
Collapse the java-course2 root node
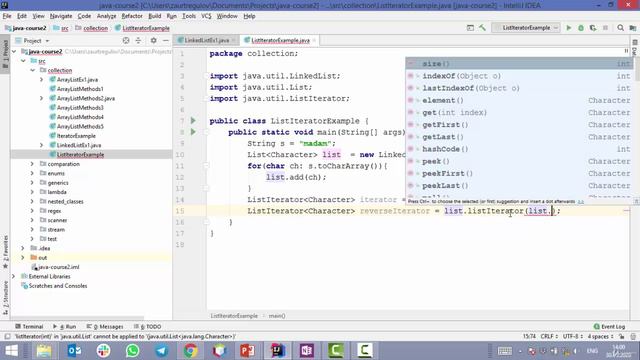[x=14, y=51]
